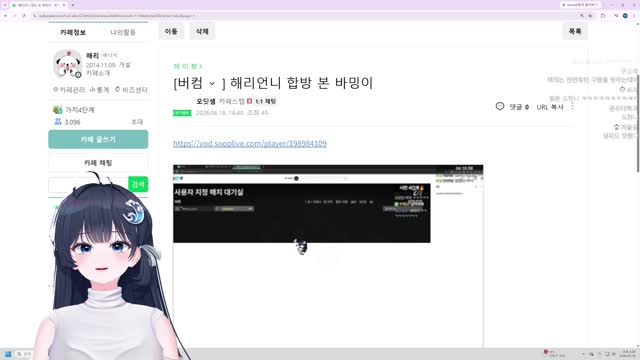Expand the 버컴 category dropdown in title
The height and width of the screenshot is (360, 640).
[212, 84]
